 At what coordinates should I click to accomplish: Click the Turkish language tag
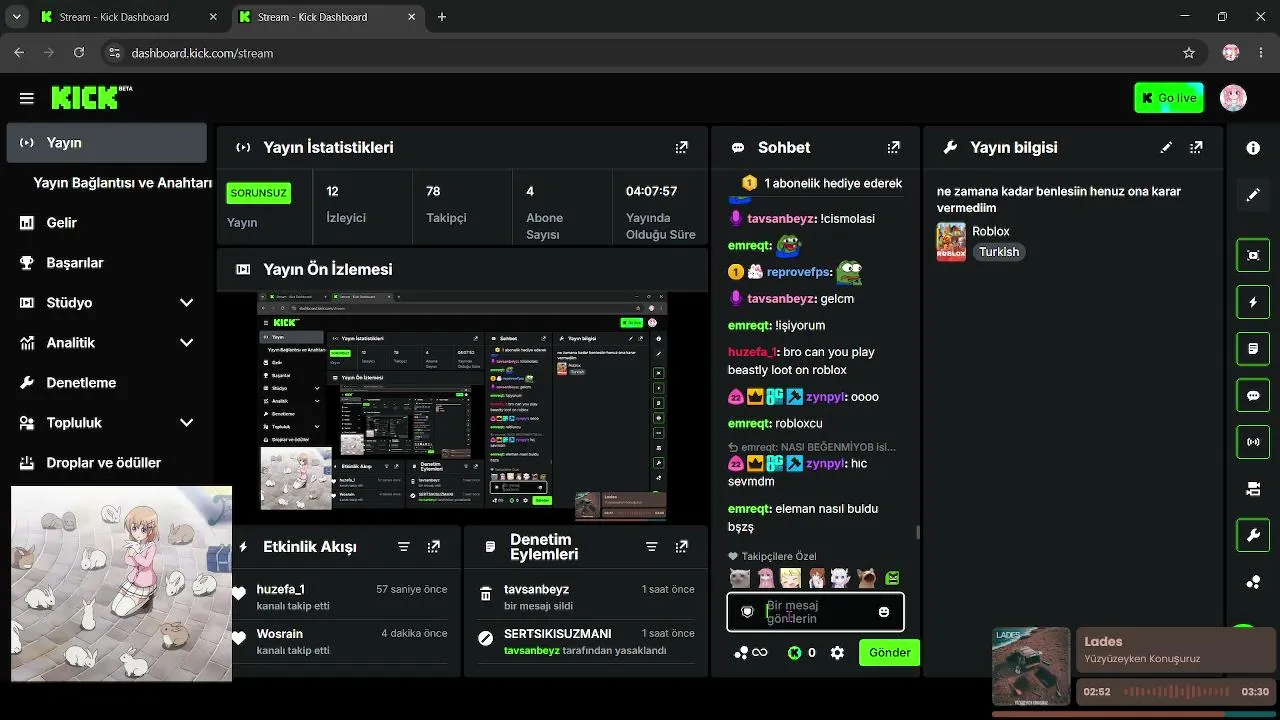click(x=999, y=252)
